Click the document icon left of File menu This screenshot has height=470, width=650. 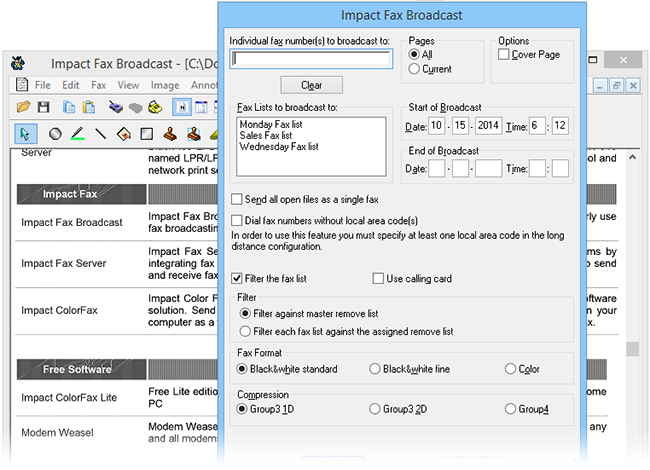click(x=22, y=85)
